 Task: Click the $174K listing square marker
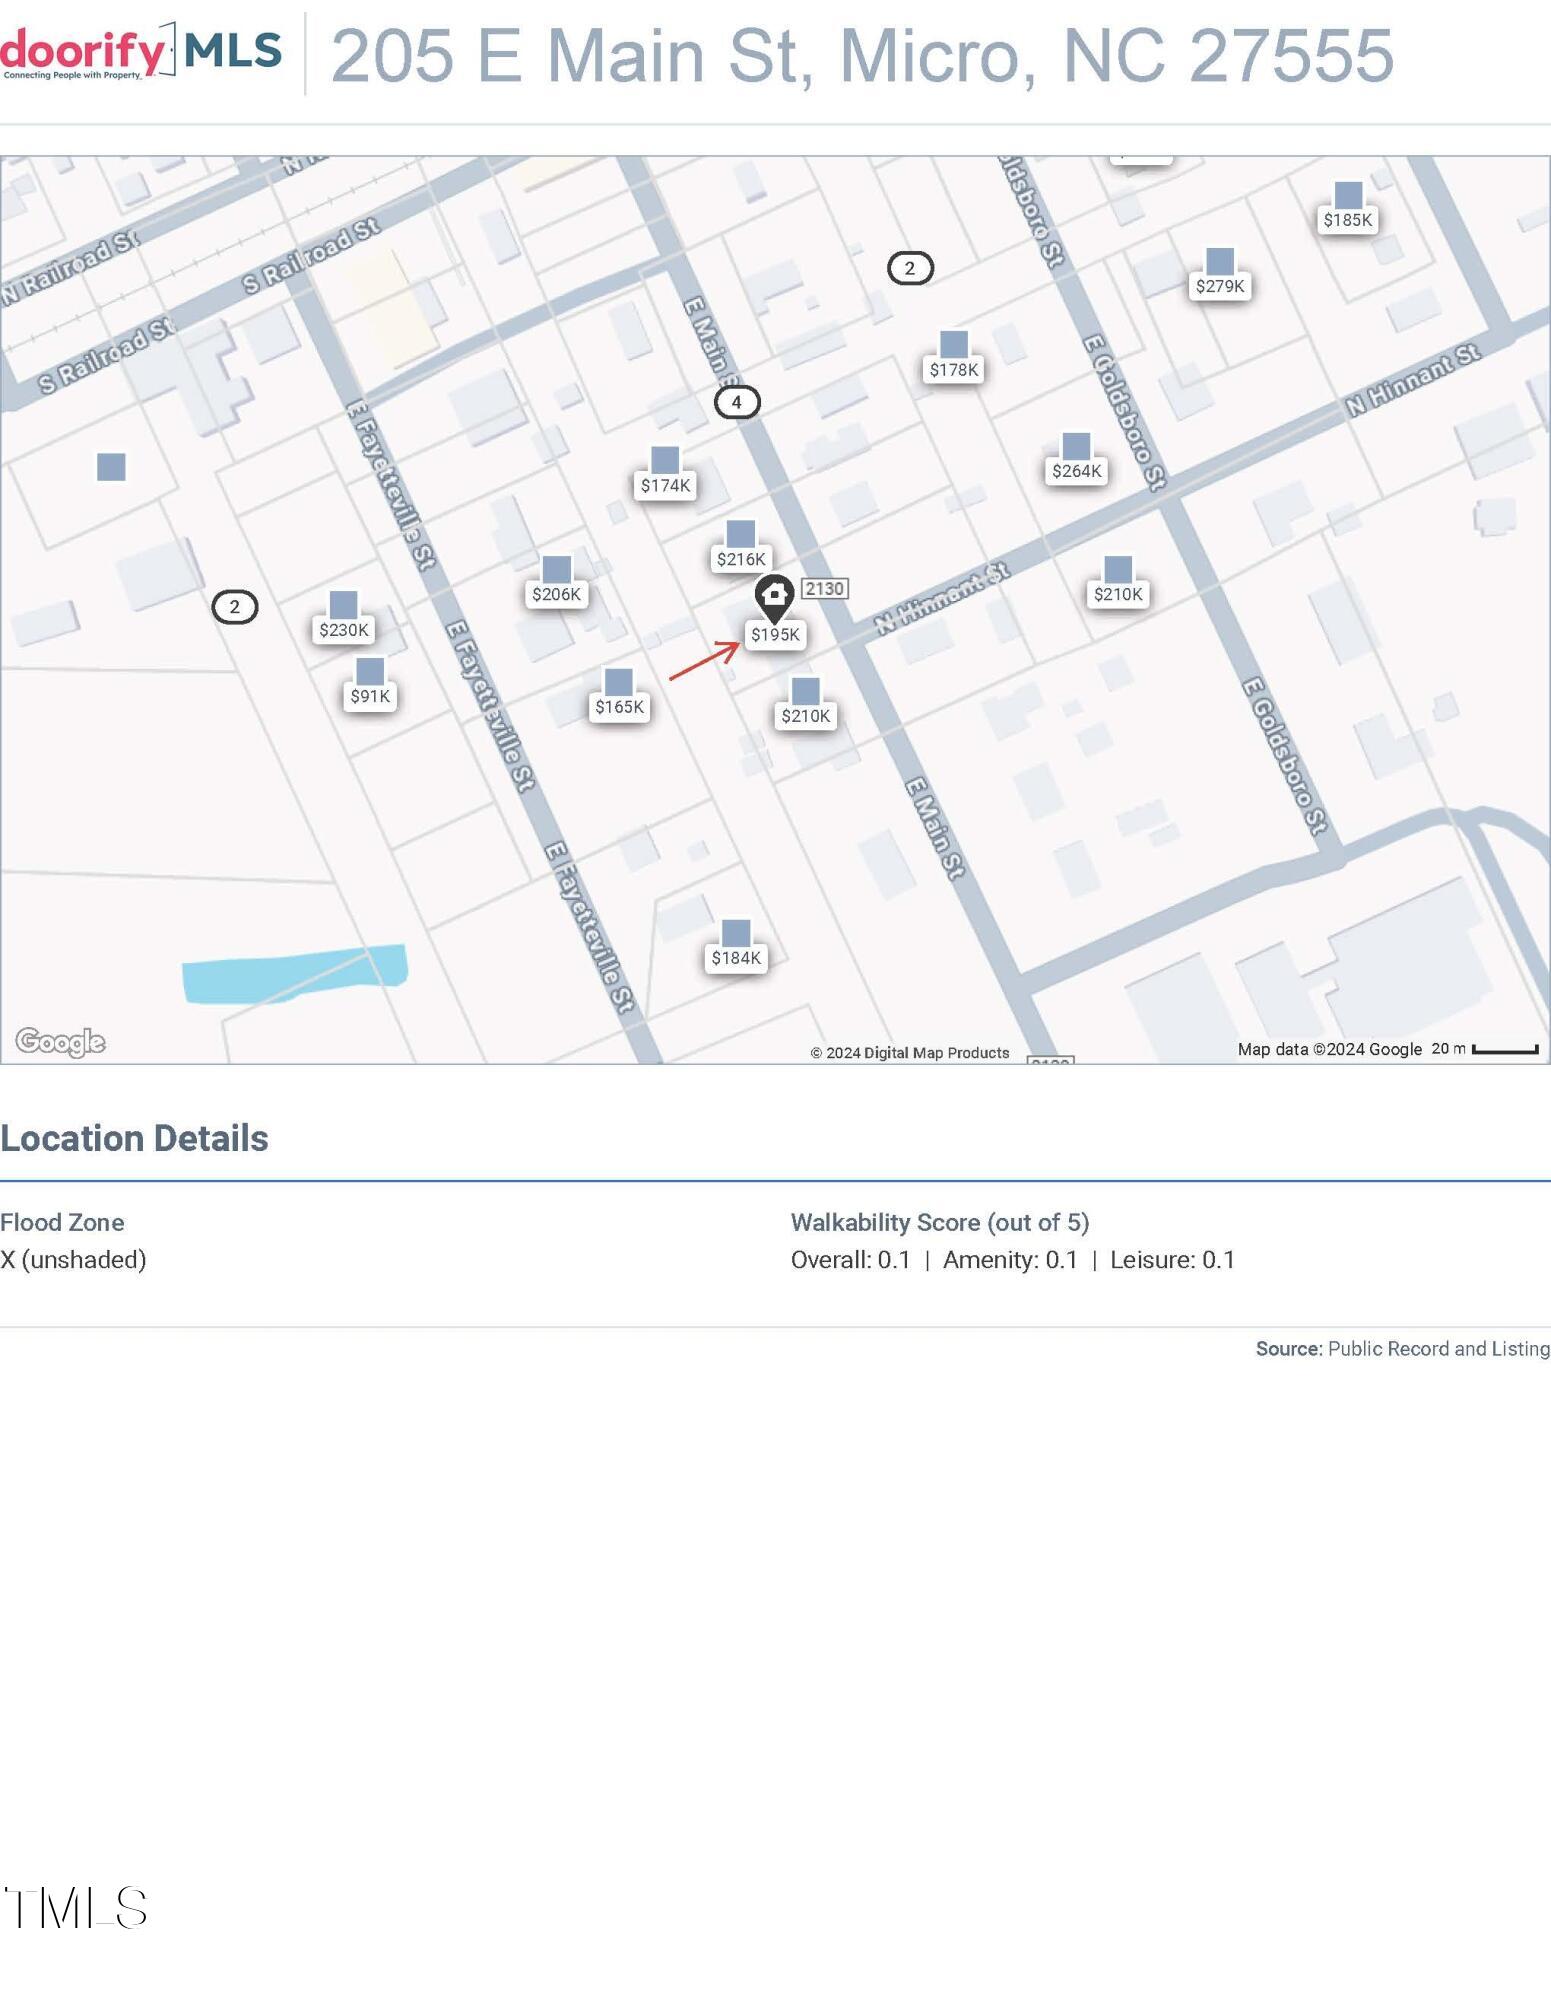coord(665,461)
